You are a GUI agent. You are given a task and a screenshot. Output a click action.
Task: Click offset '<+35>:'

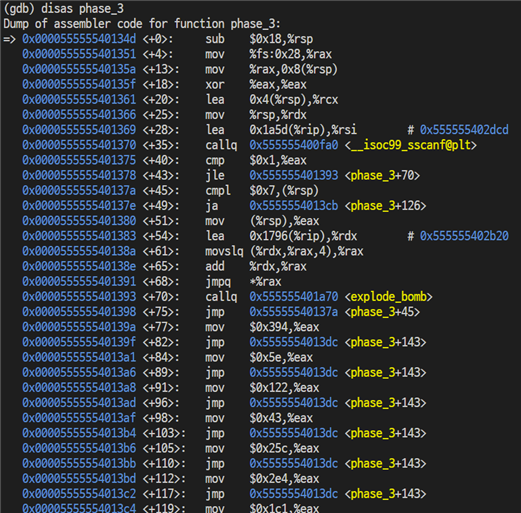click(x=161, y=145)
